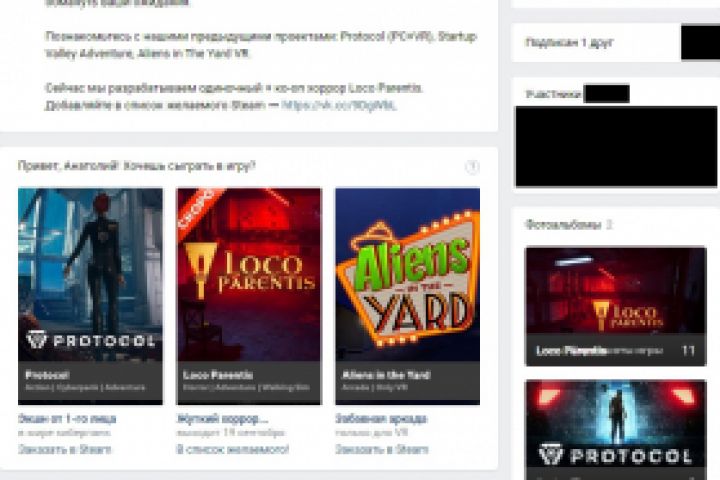
Task: Open the 'Жуткий хоррор...' link
Action: pos(223,418)
